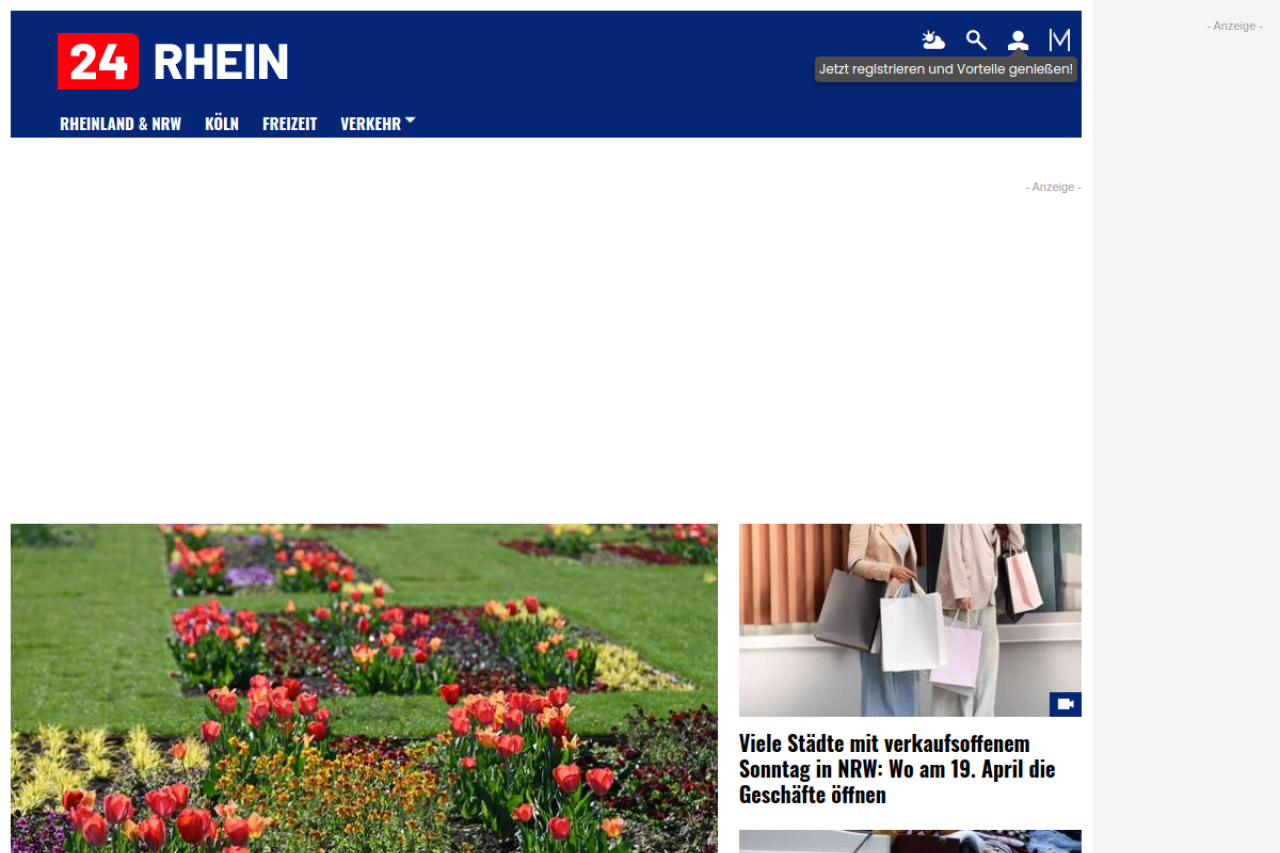
Task: Open the user account profile icon
Action: point(1018,40)
